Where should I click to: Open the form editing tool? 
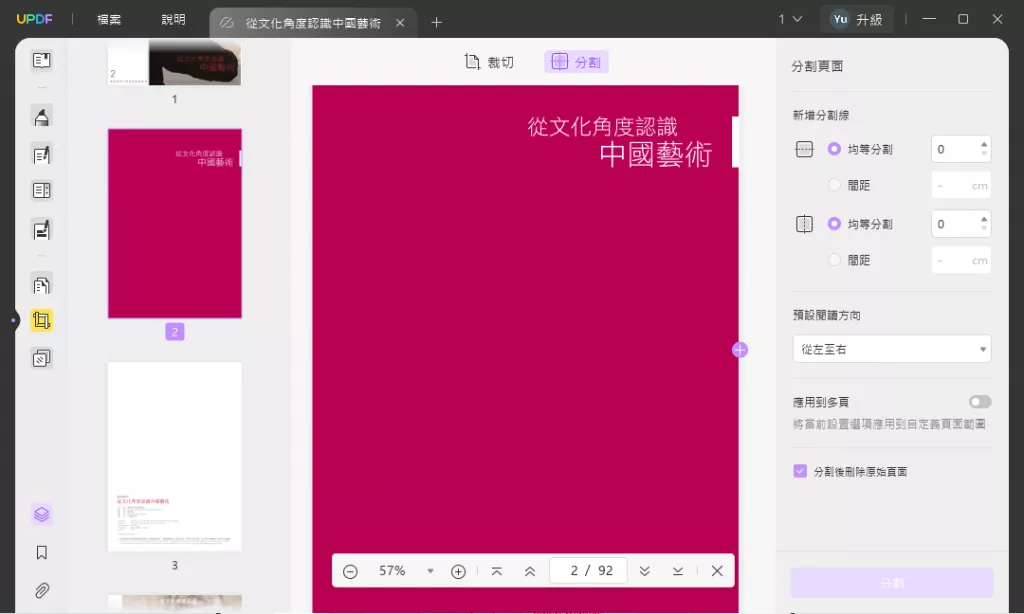[x=41, y=190]
